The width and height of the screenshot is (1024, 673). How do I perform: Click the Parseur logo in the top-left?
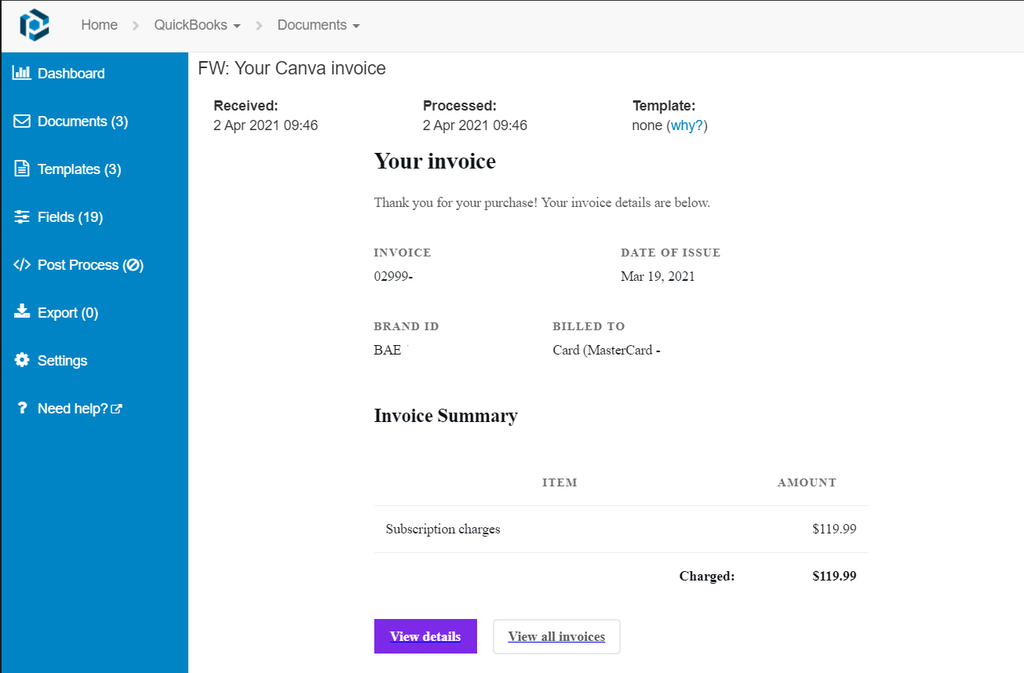point(35,24)
